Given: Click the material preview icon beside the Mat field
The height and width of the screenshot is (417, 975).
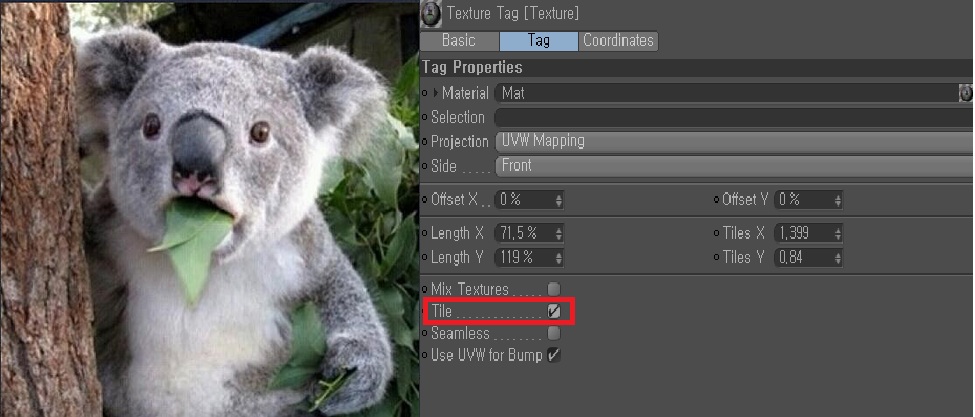Looking at the screenshot, I should click(x=966, y=93).
